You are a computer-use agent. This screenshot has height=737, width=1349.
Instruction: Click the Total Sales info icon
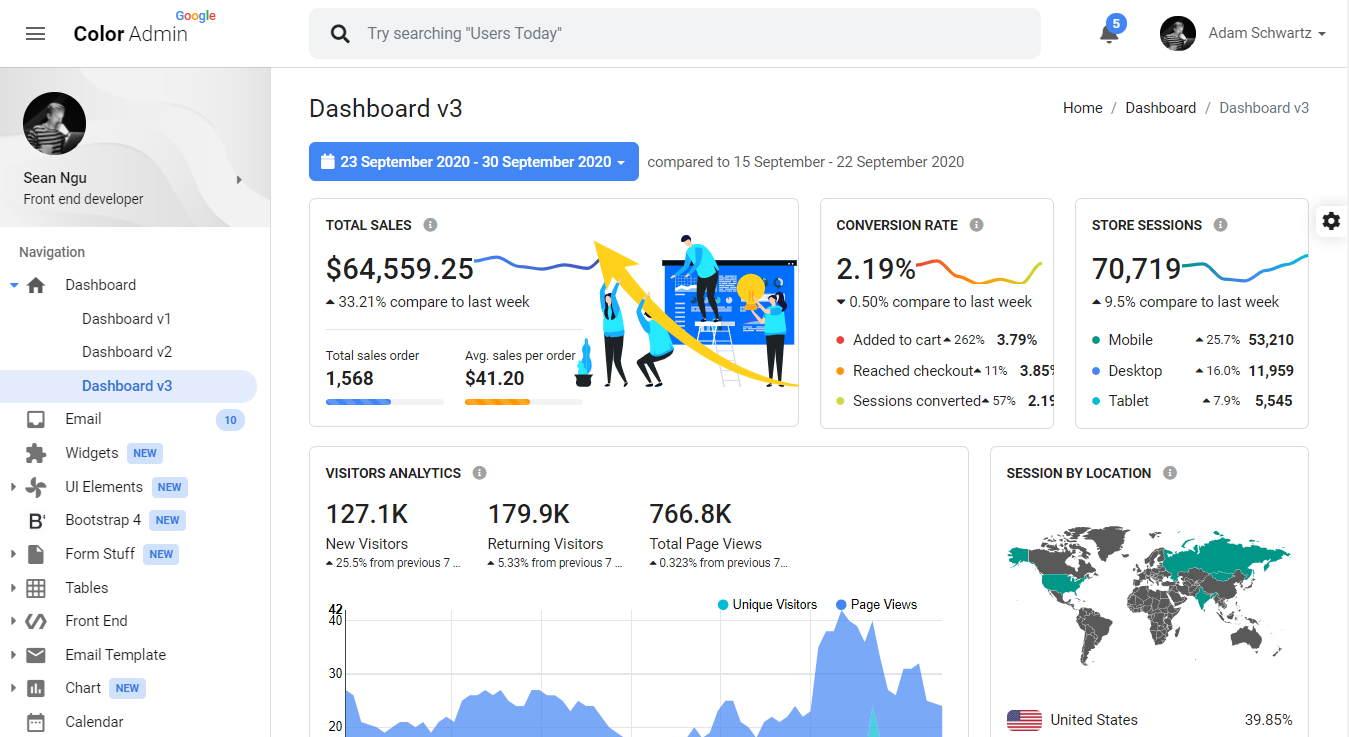click(430, 225)
